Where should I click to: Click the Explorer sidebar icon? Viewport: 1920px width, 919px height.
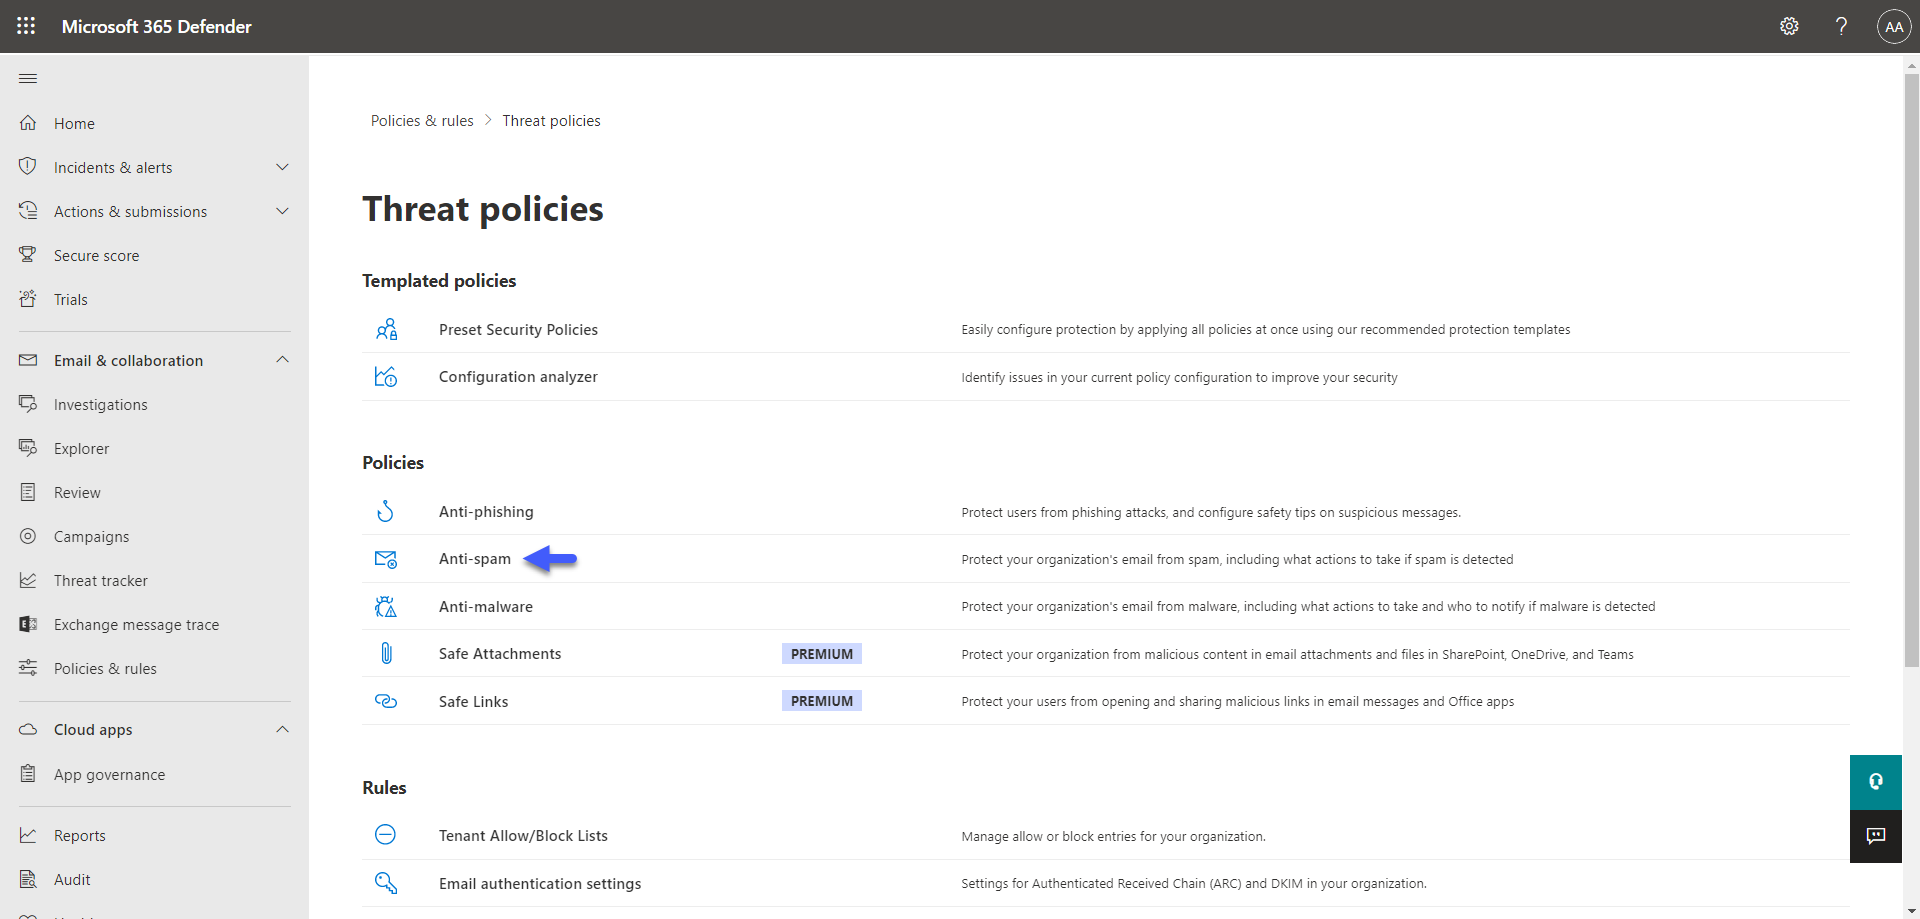pos(28,448)
